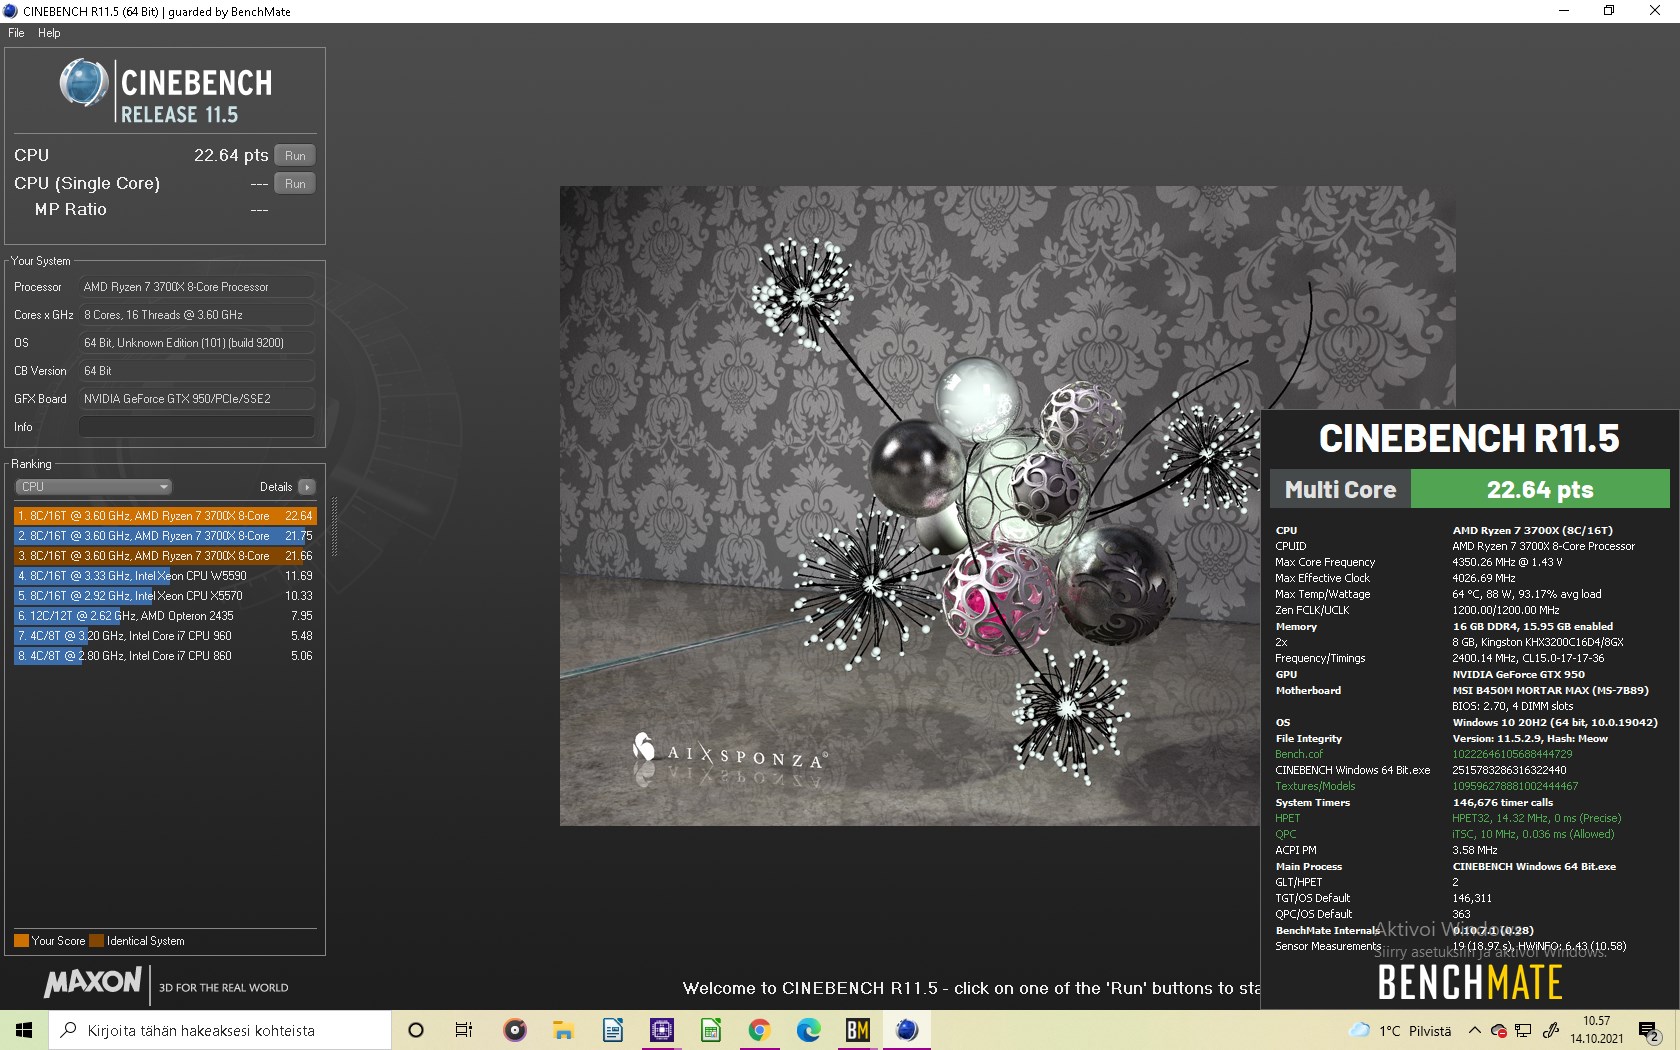Click the Textures/Models integrity entry
Viewport: 1680px width, 1050px height.
coord(1315,786)
